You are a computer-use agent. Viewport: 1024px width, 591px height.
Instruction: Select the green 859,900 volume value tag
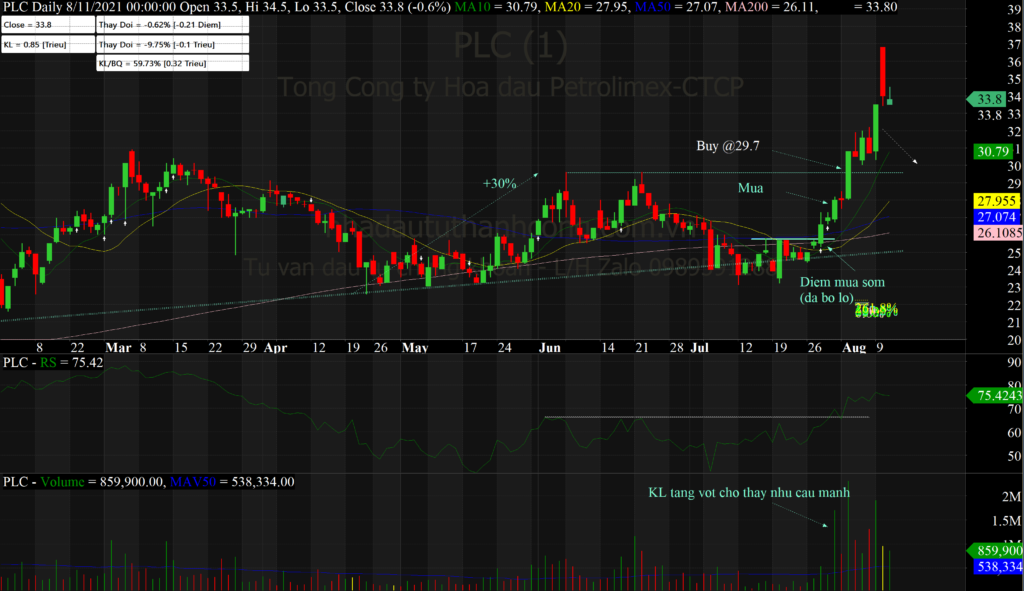993,550
